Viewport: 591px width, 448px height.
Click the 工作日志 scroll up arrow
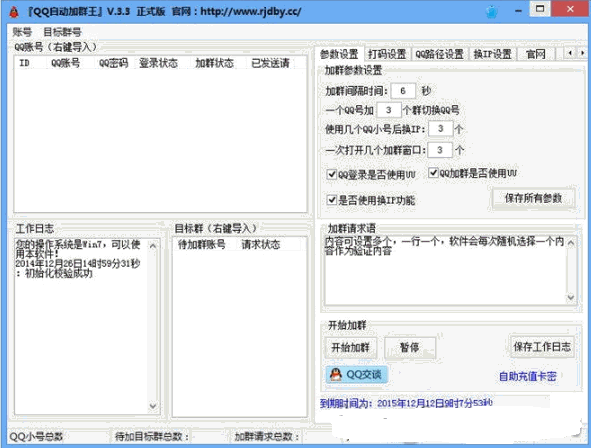[153, 246]
